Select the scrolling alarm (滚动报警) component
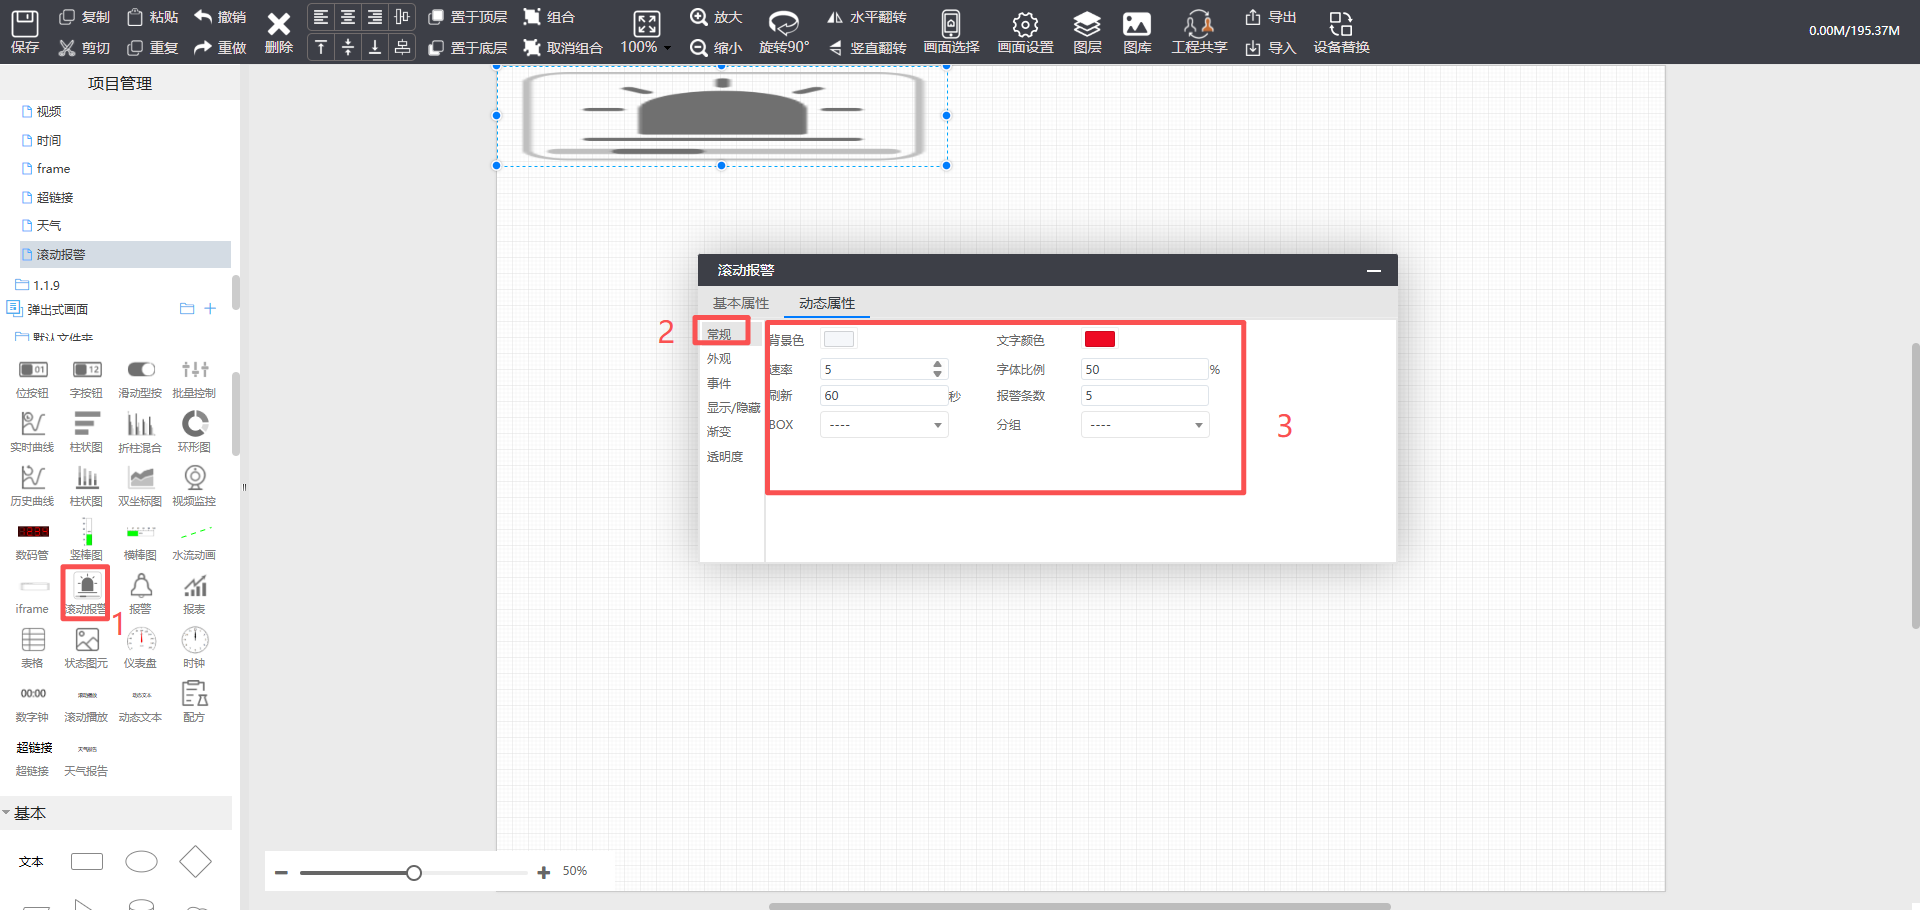Image resolution: width=1920 pixels, height=910 pixels. coord(86,592)
